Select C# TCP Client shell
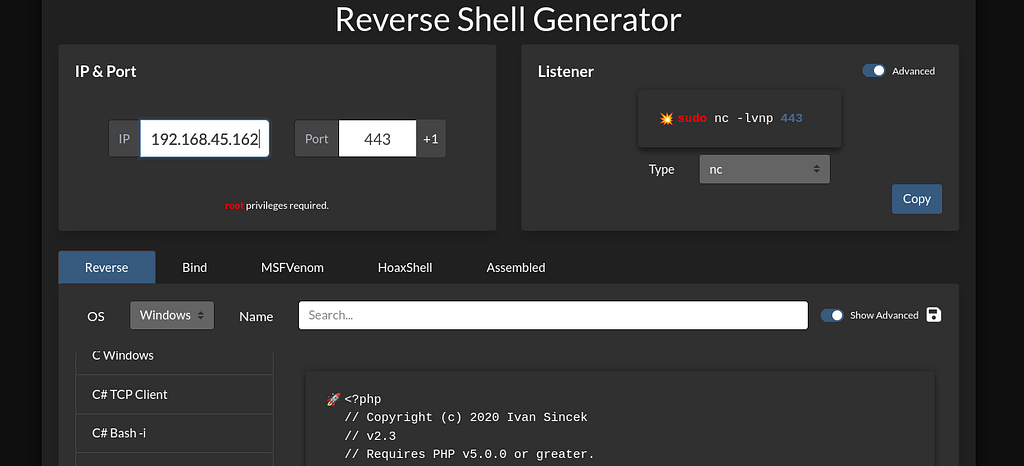This screenshot has width=1024, height=466. (x=174, y=394)
